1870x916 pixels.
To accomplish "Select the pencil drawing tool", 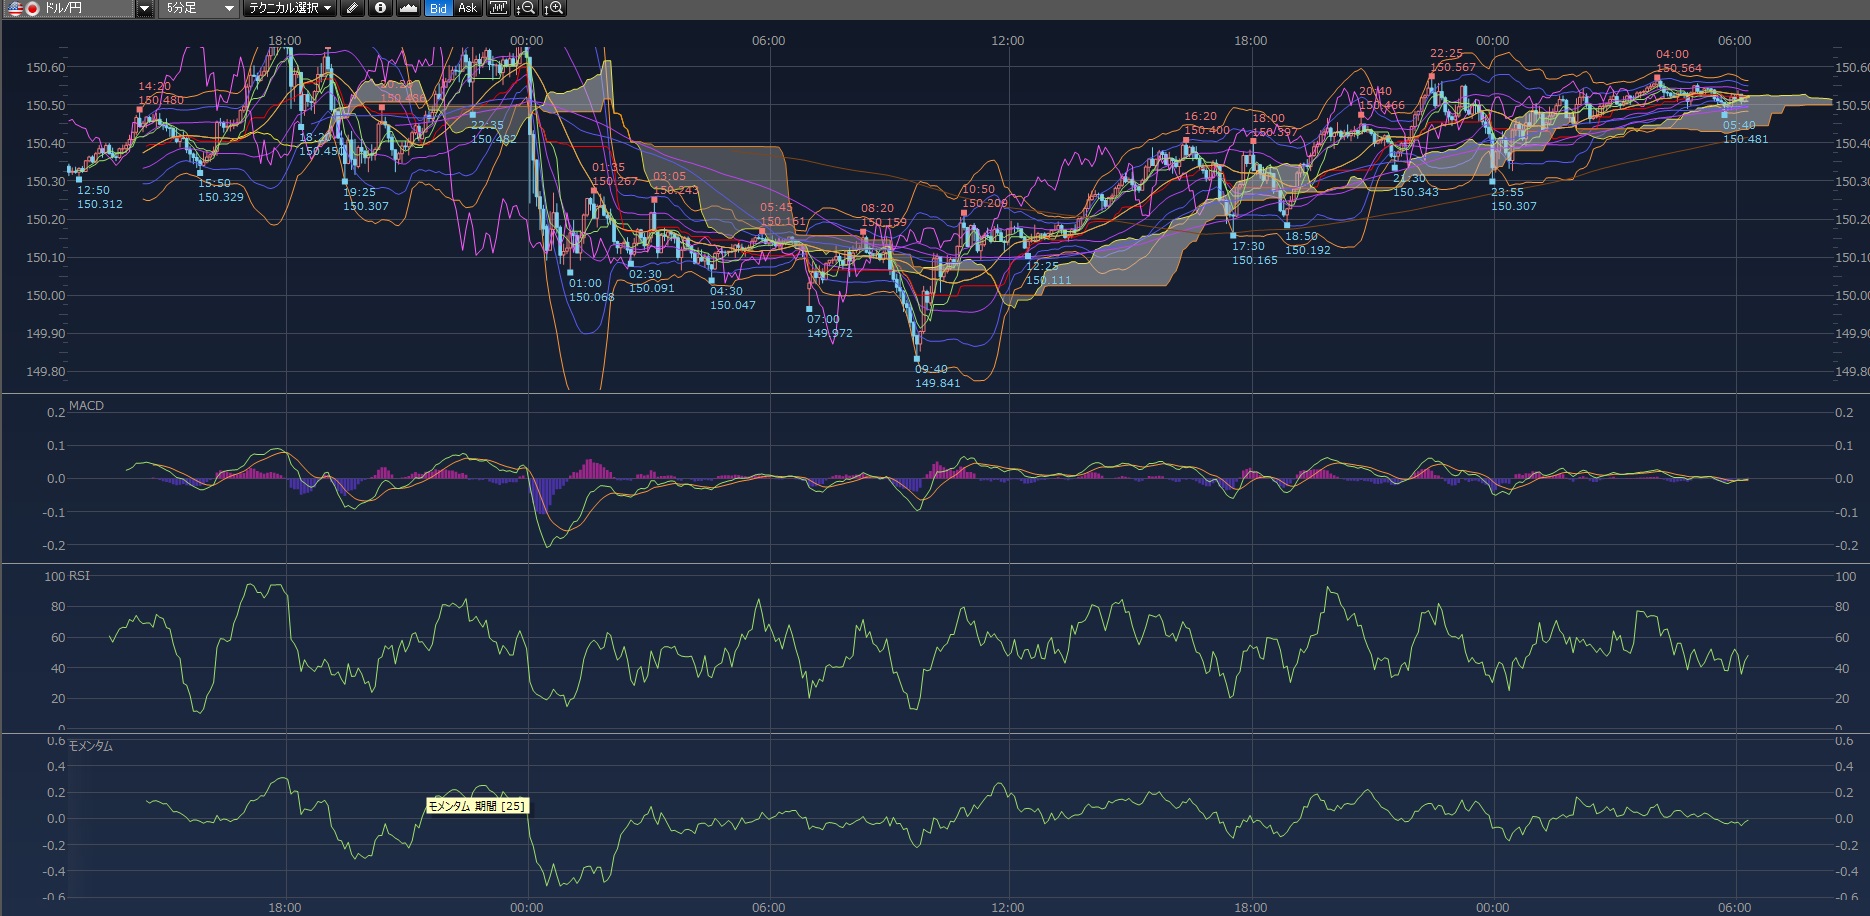I will click(x=351, y=9).
